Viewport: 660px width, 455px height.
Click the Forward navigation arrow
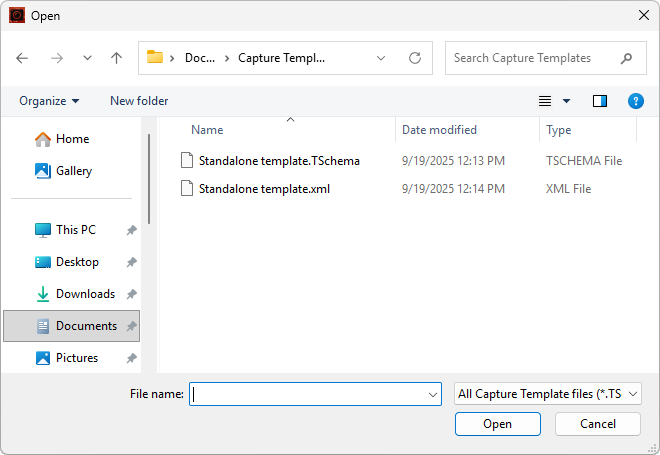[x=57, y=58]
